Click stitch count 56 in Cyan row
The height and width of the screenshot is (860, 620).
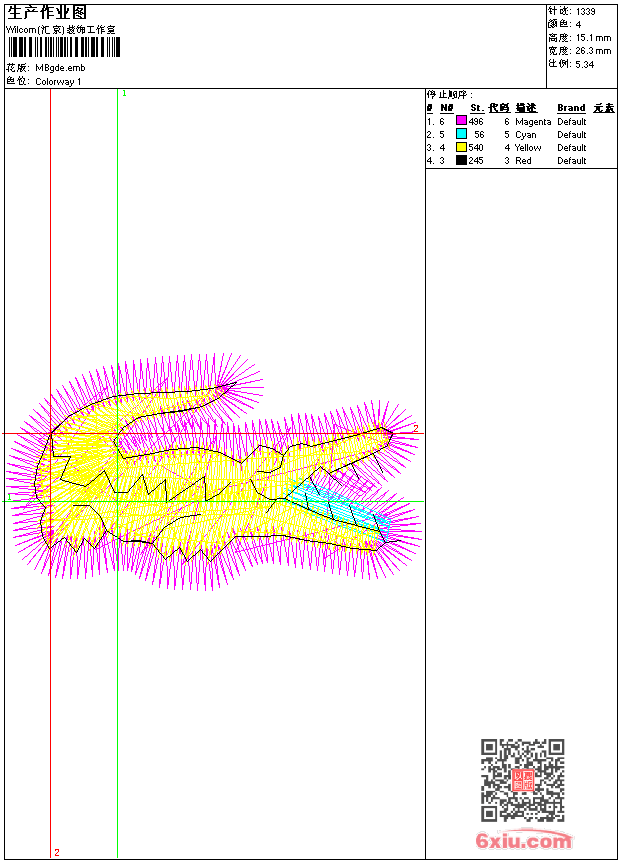pos(479,134)
